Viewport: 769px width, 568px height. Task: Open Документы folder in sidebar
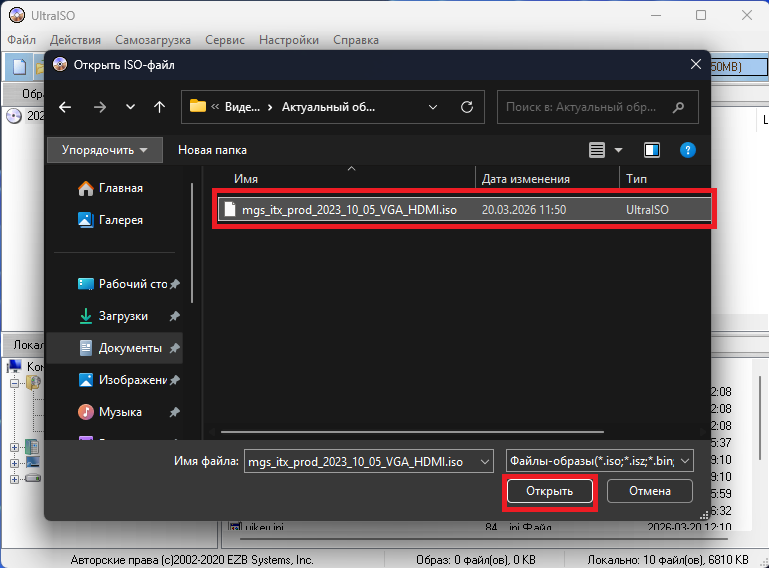click(x=121, y=348)
